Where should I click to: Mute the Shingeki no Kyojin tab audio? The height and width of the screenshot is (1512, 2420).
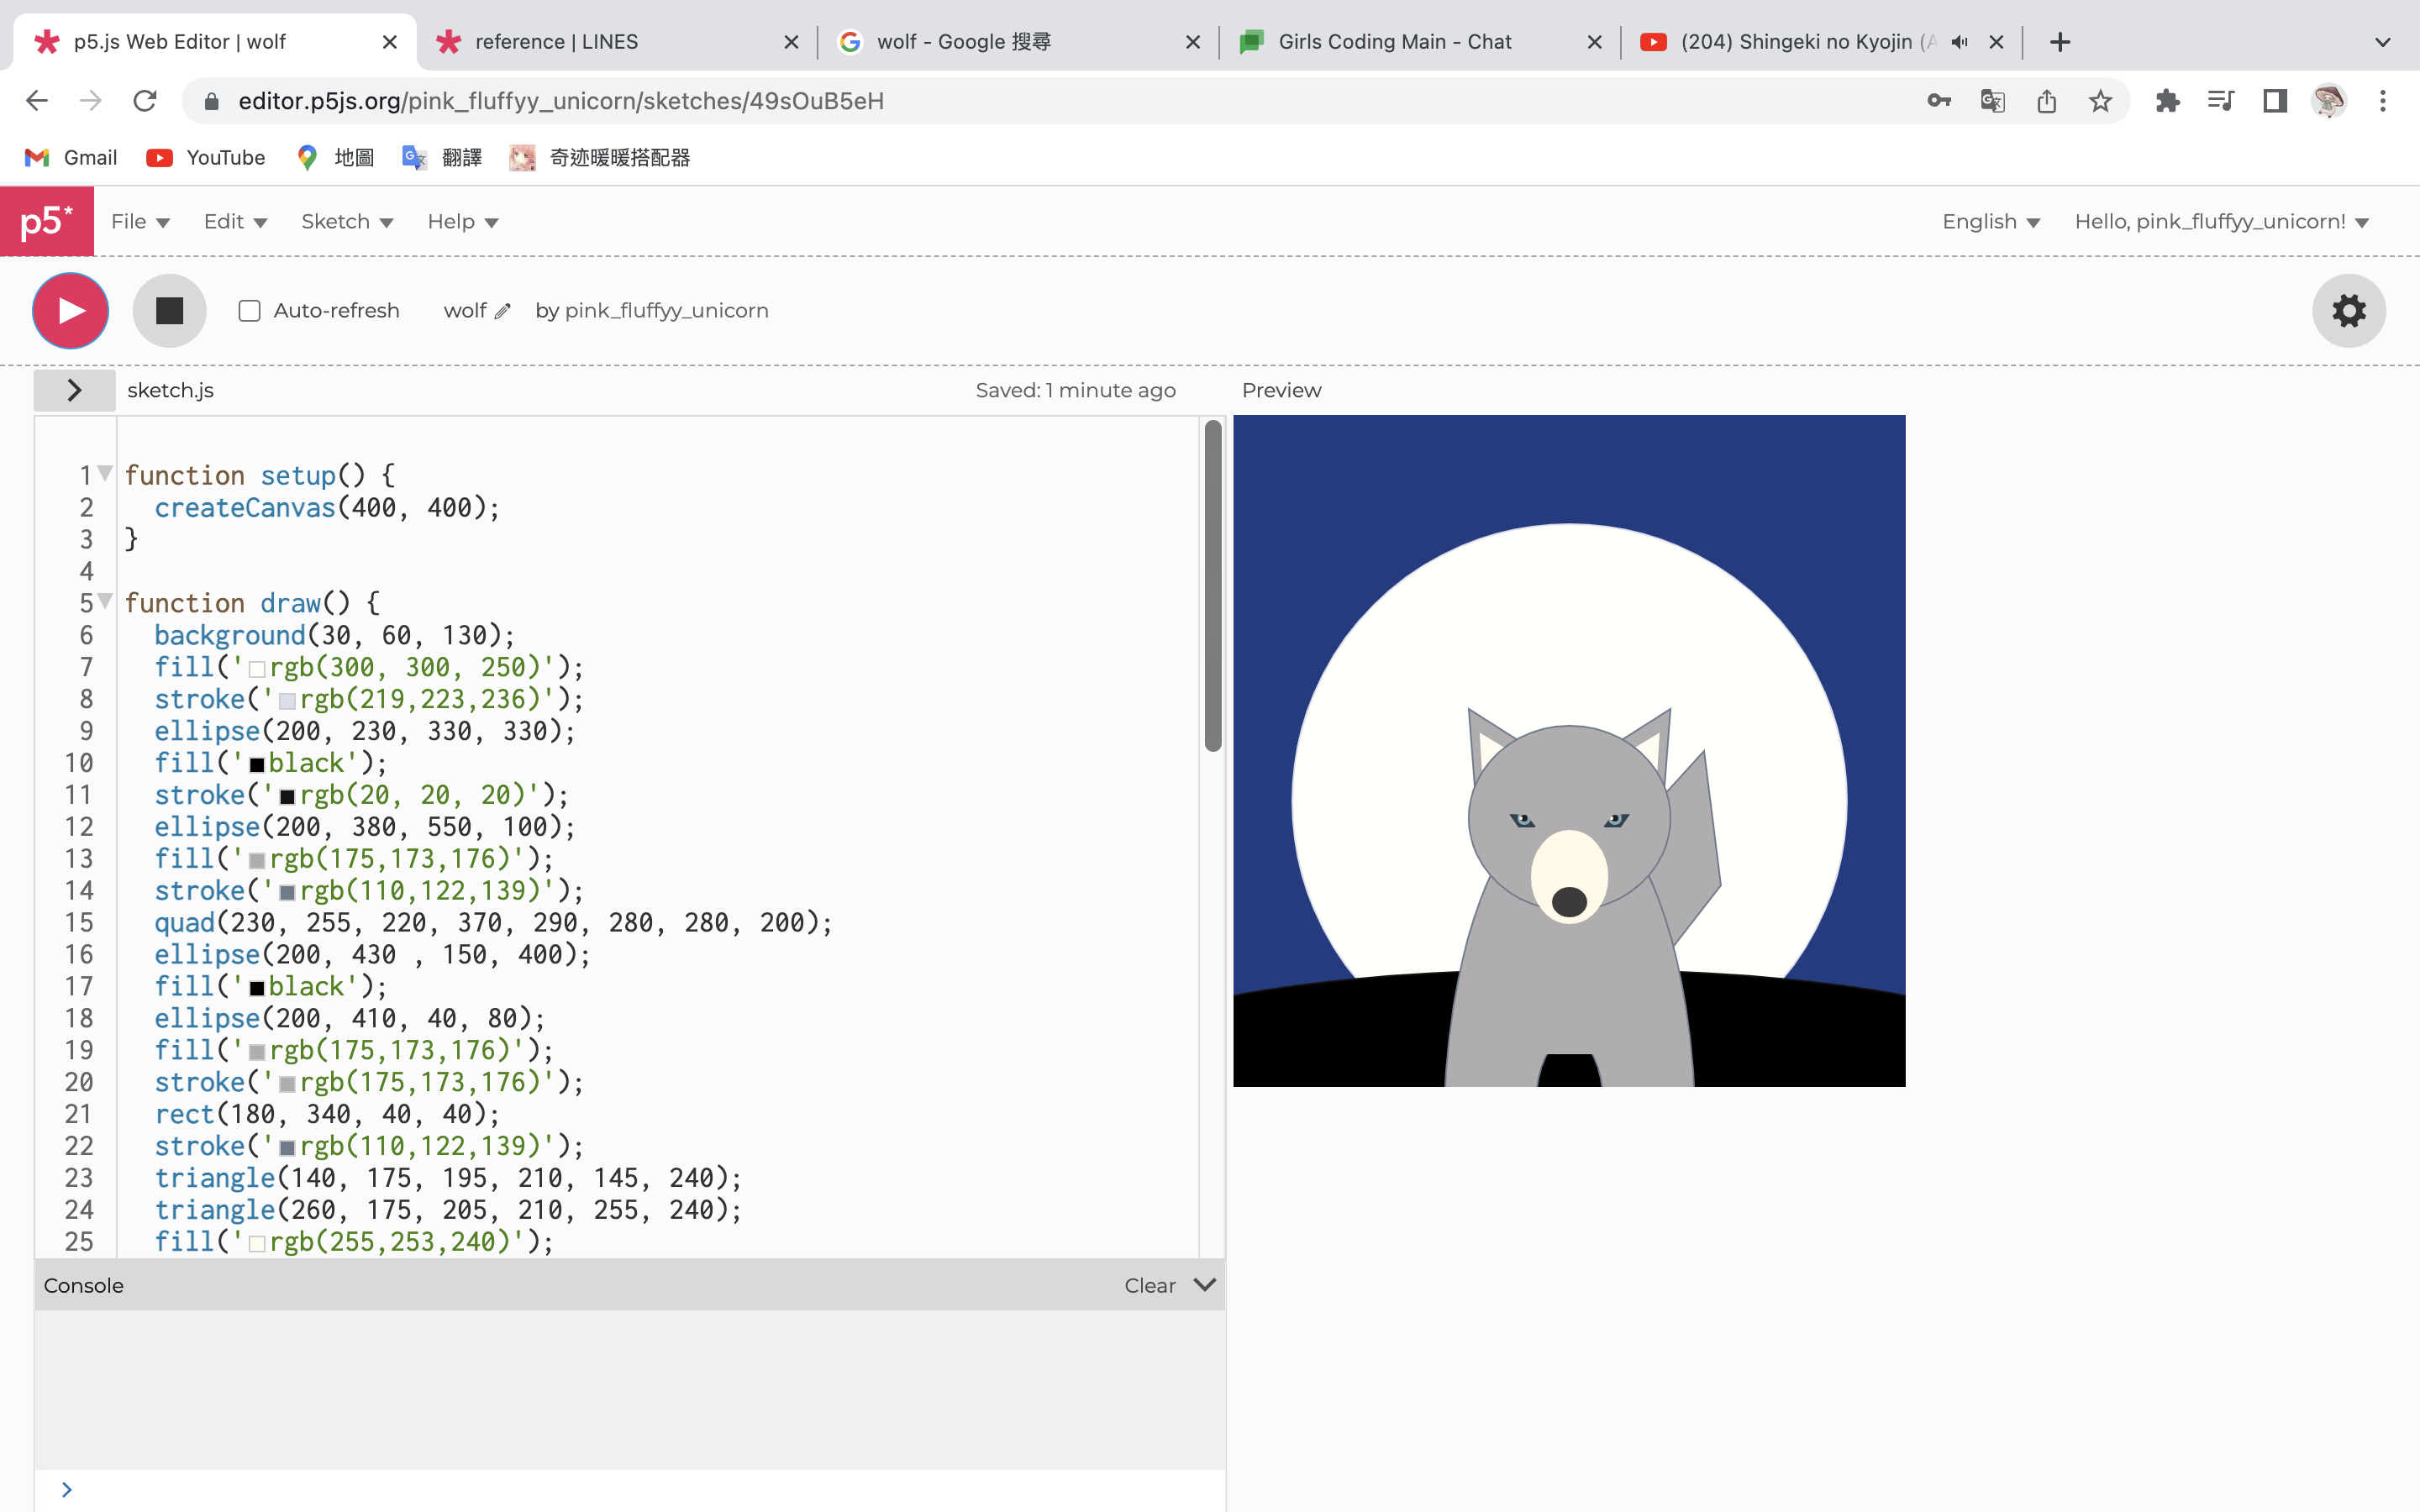click(1959, 42)
